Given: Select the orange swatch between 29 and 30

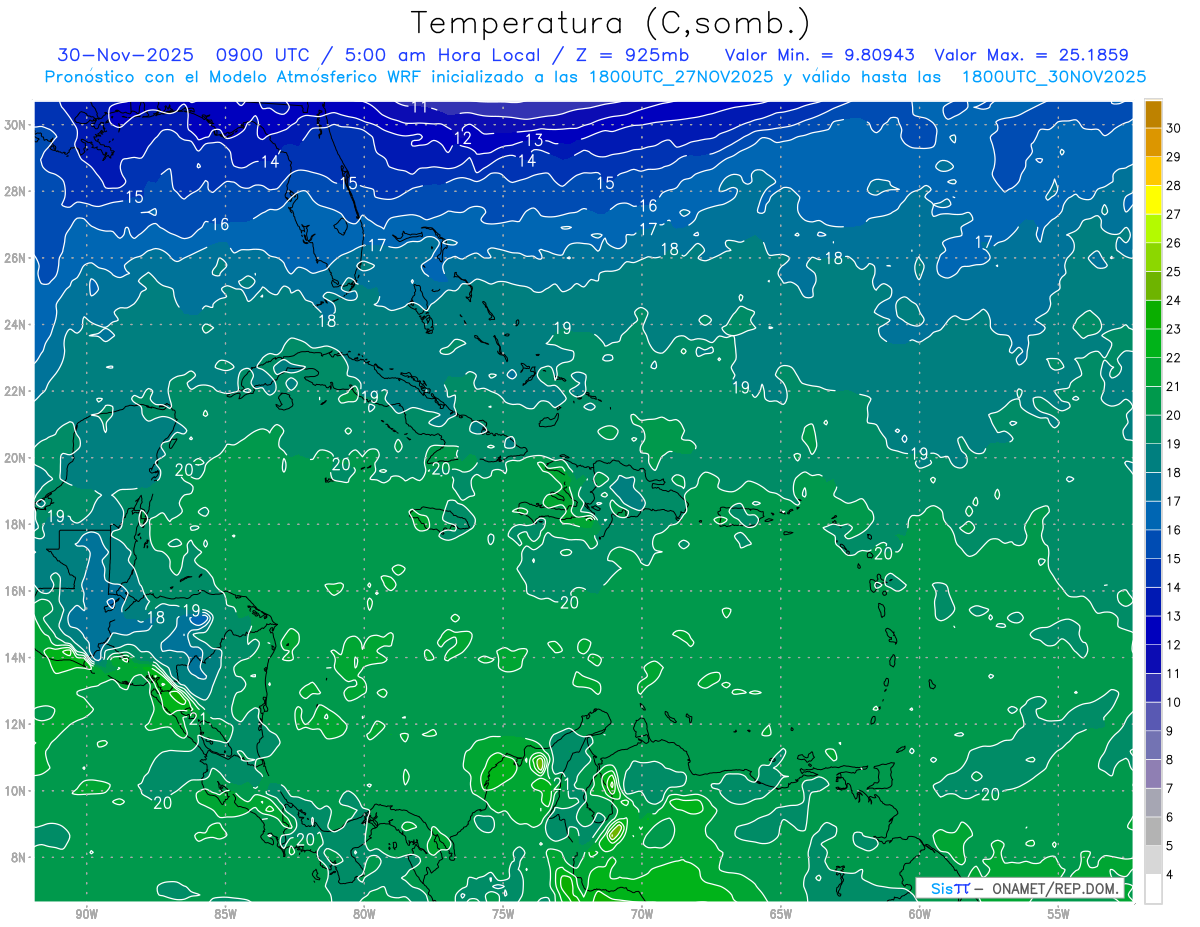Looking at the screenshot, I should 1153,142.
